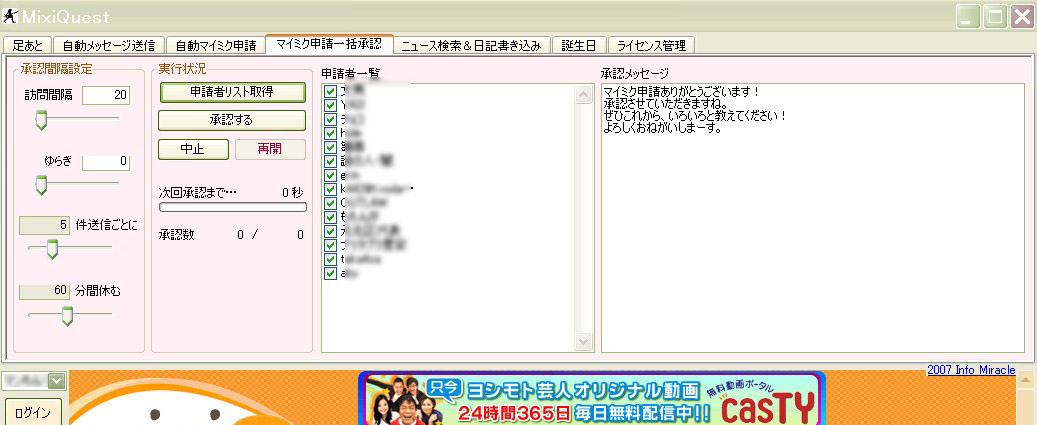Click the 次回承認まで progress bar
The image size is (1037, 425).
pos(233,207)
